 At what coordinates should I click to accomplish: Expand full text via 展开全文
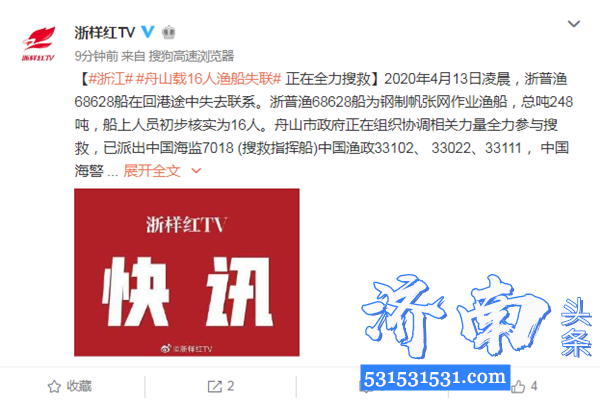tap(152, 171)
